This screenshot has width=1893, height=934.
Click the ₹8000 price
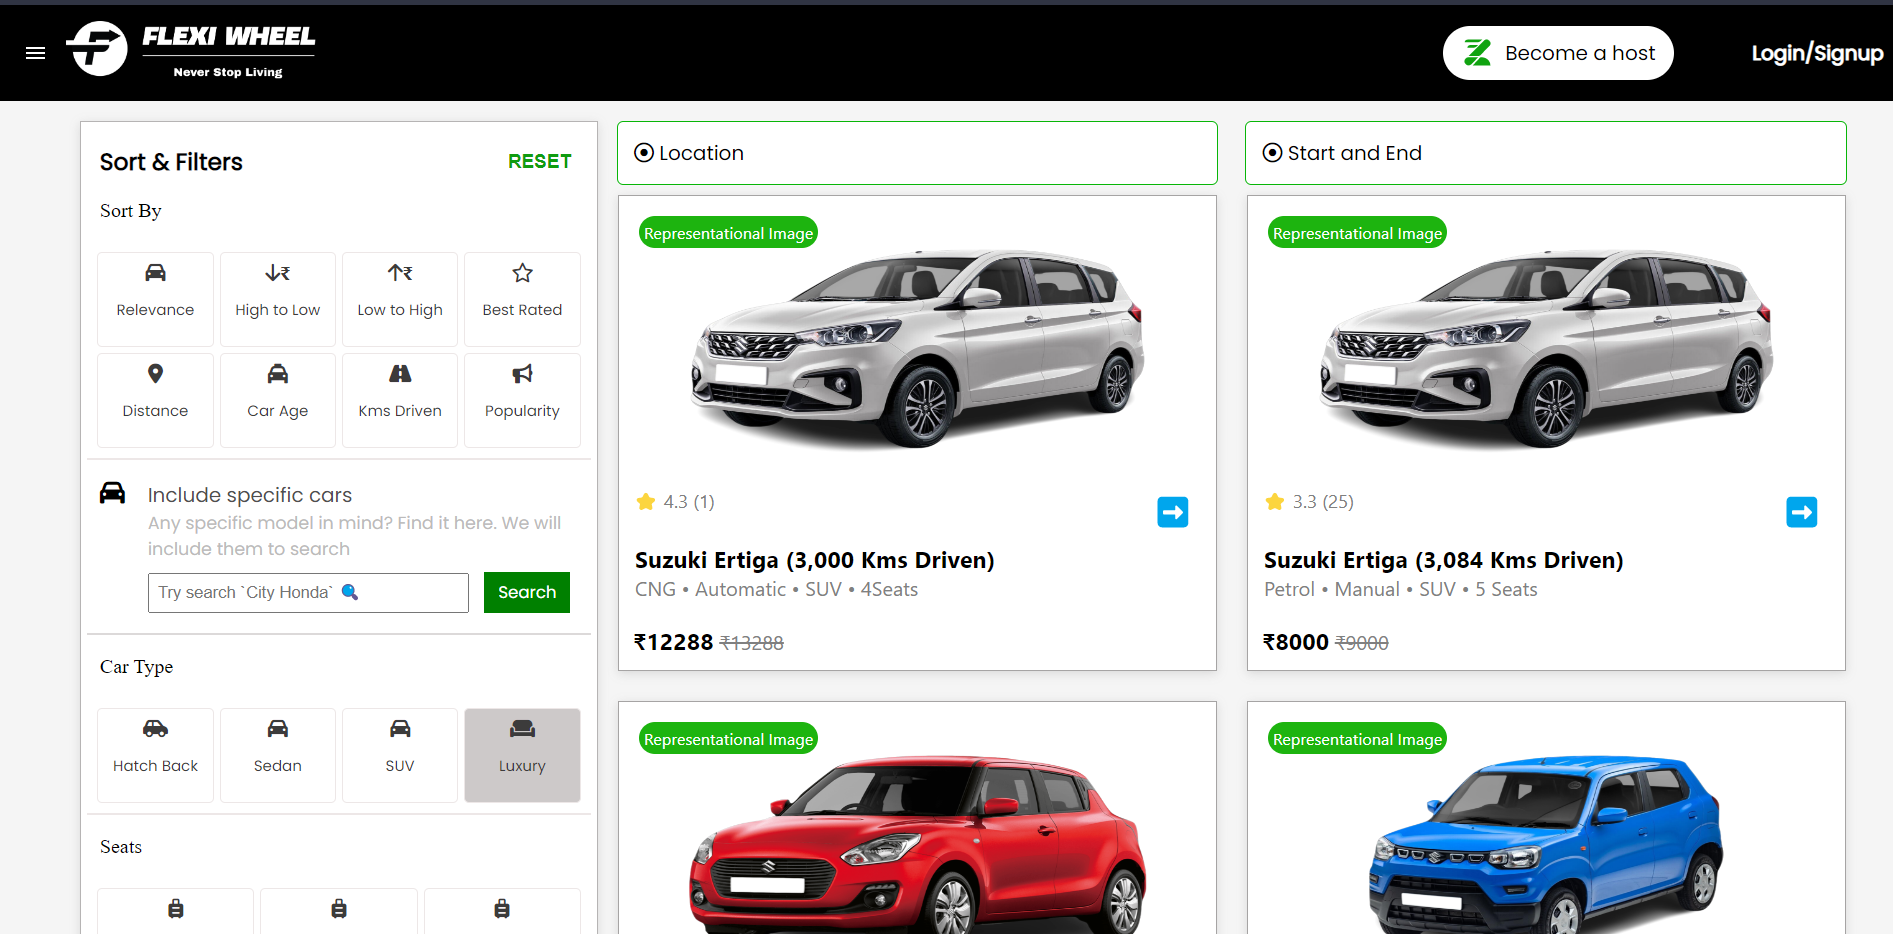click(x=1296, y=642)
